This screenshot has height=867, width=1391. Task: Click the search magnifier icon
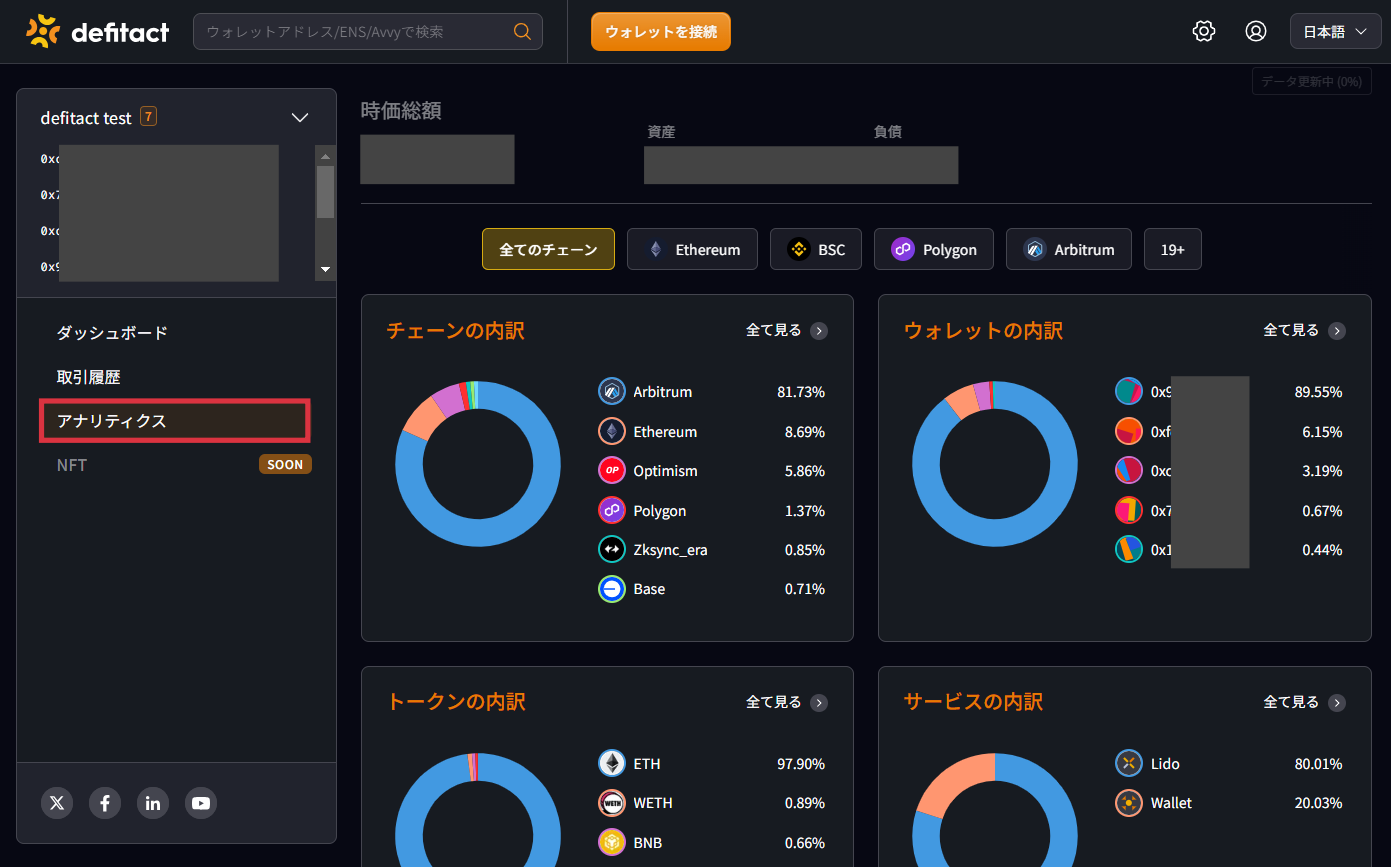pyautogui.click(x=522, y=31)
